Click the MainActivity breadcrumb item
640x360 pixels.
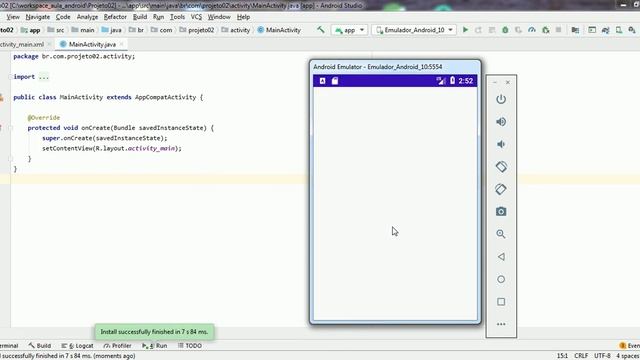point(279,30)
